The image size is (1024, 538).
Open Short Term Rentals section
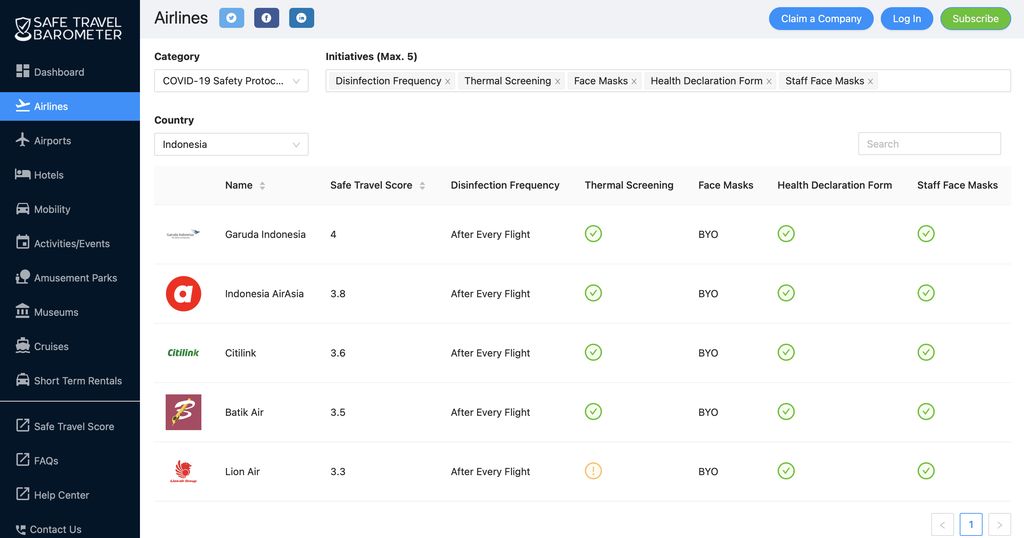[70, 381]
